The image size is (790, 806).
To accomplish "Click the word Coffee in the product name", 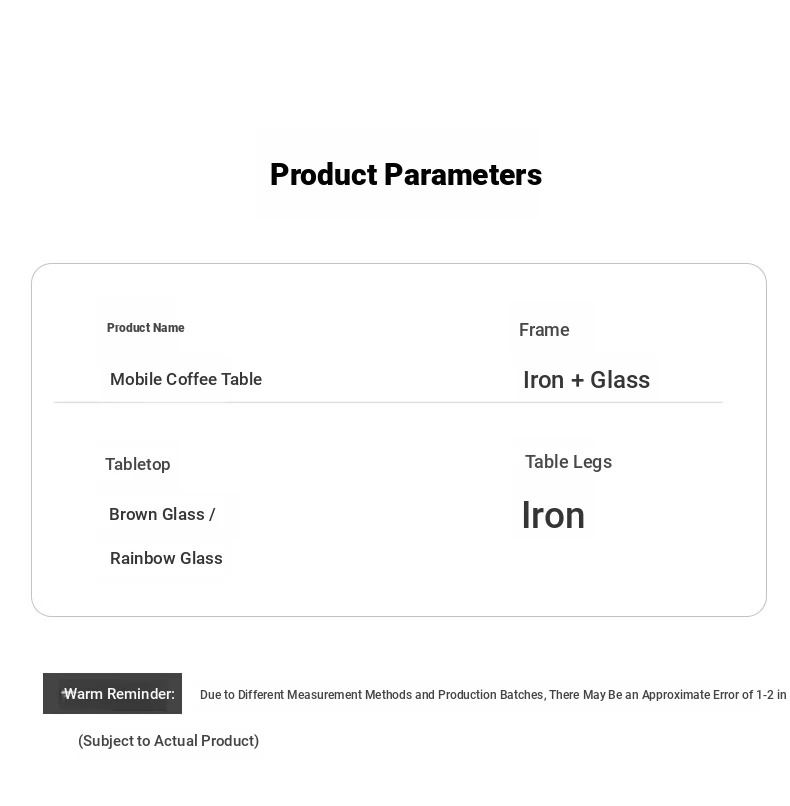I will [191, 379].
